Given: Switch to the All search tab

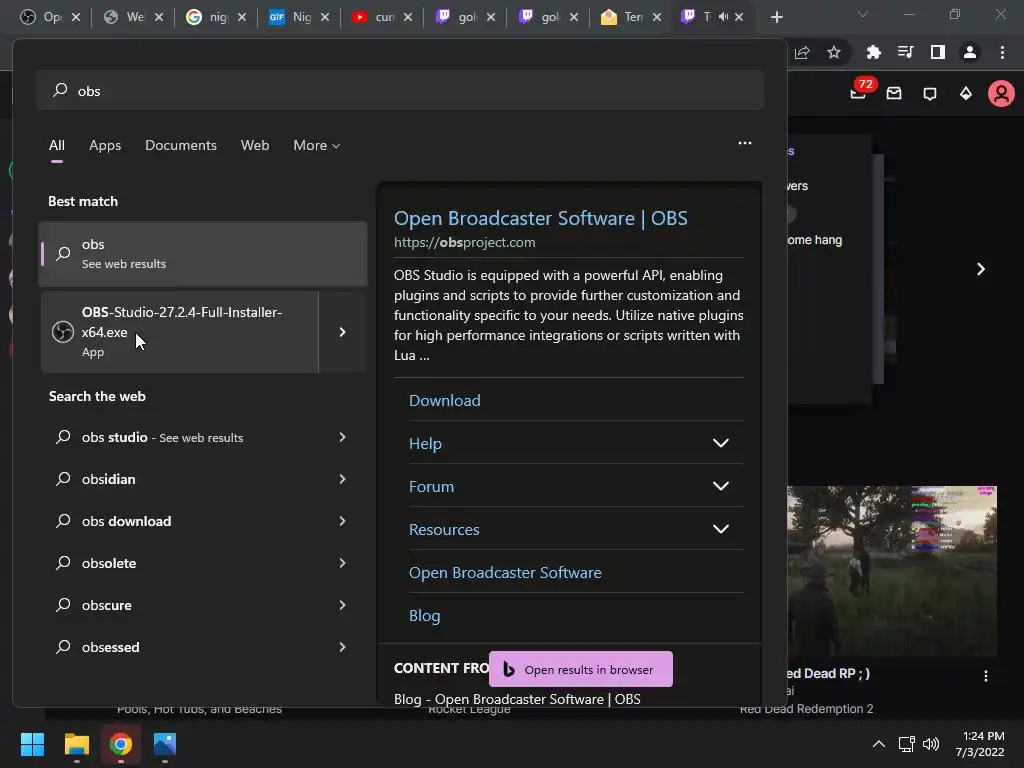Looking at the screenshot, I should tap(57, 145).
